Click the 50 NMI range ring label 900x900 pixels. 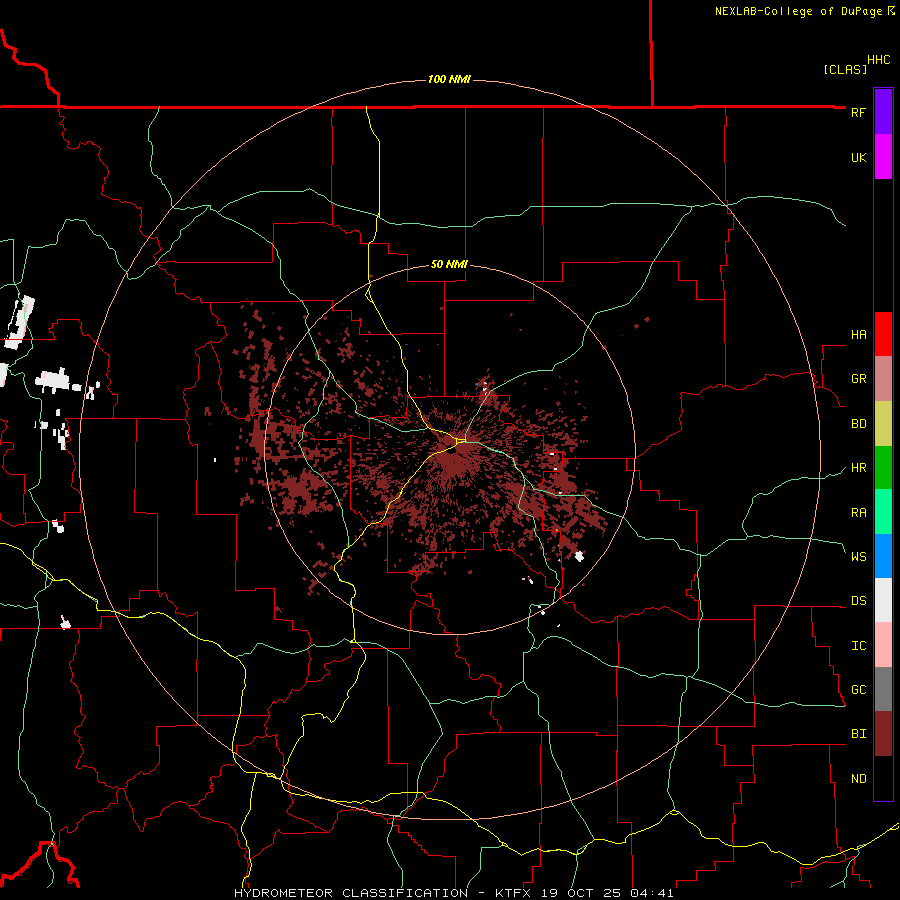tap(449, 264)
